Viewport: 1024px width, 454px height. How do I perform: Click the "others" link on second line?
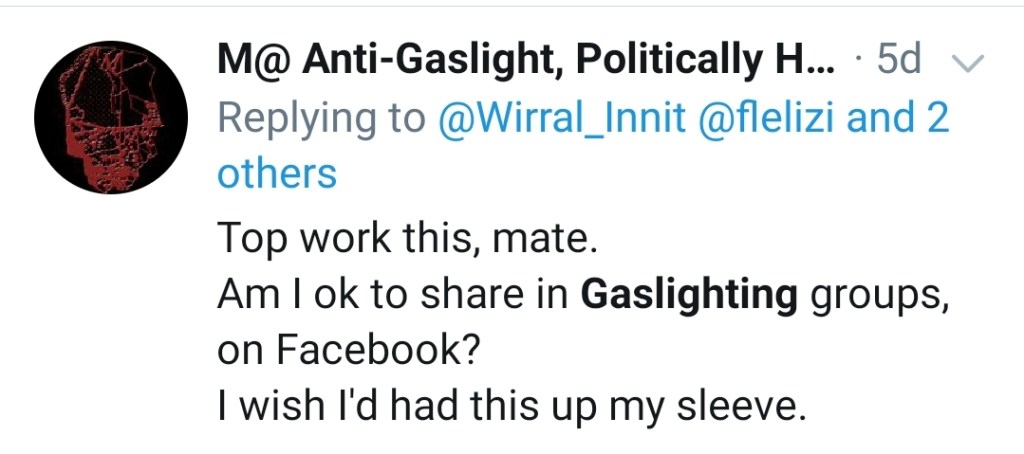277,173
